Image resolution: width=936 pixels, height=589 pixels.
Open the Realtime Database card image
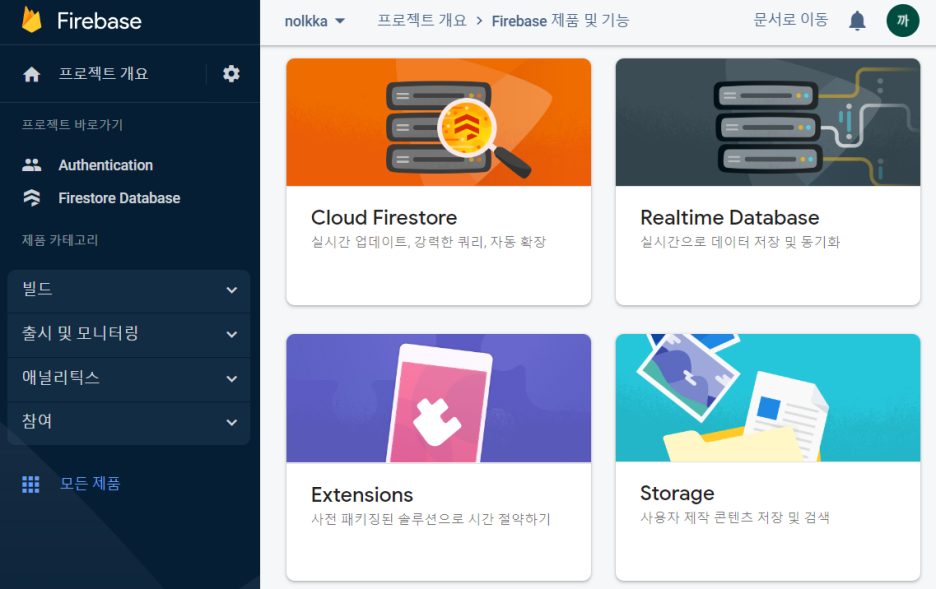click(x=768, y=122)
